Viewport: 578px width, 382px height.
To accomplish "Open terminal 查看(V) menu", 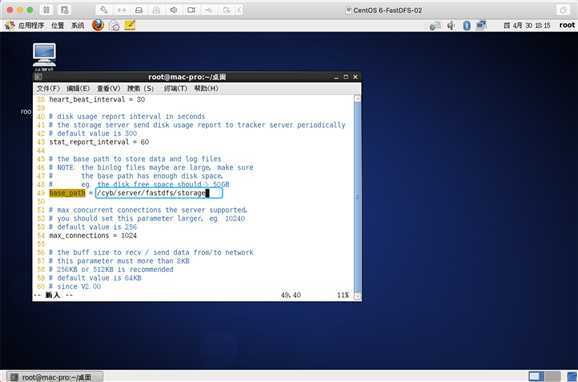I will click(108, 88).
